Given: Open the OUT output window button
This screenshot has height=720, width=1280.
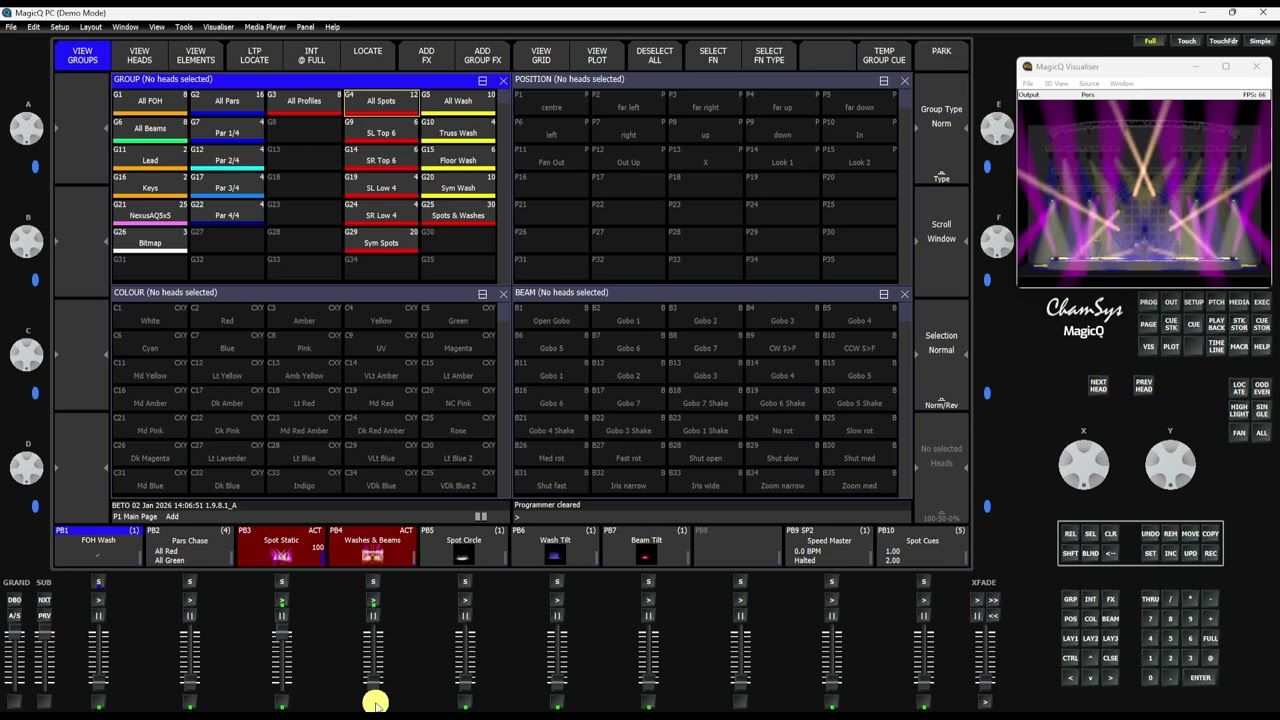Looking at the screenshot, I should [1171, 302].
